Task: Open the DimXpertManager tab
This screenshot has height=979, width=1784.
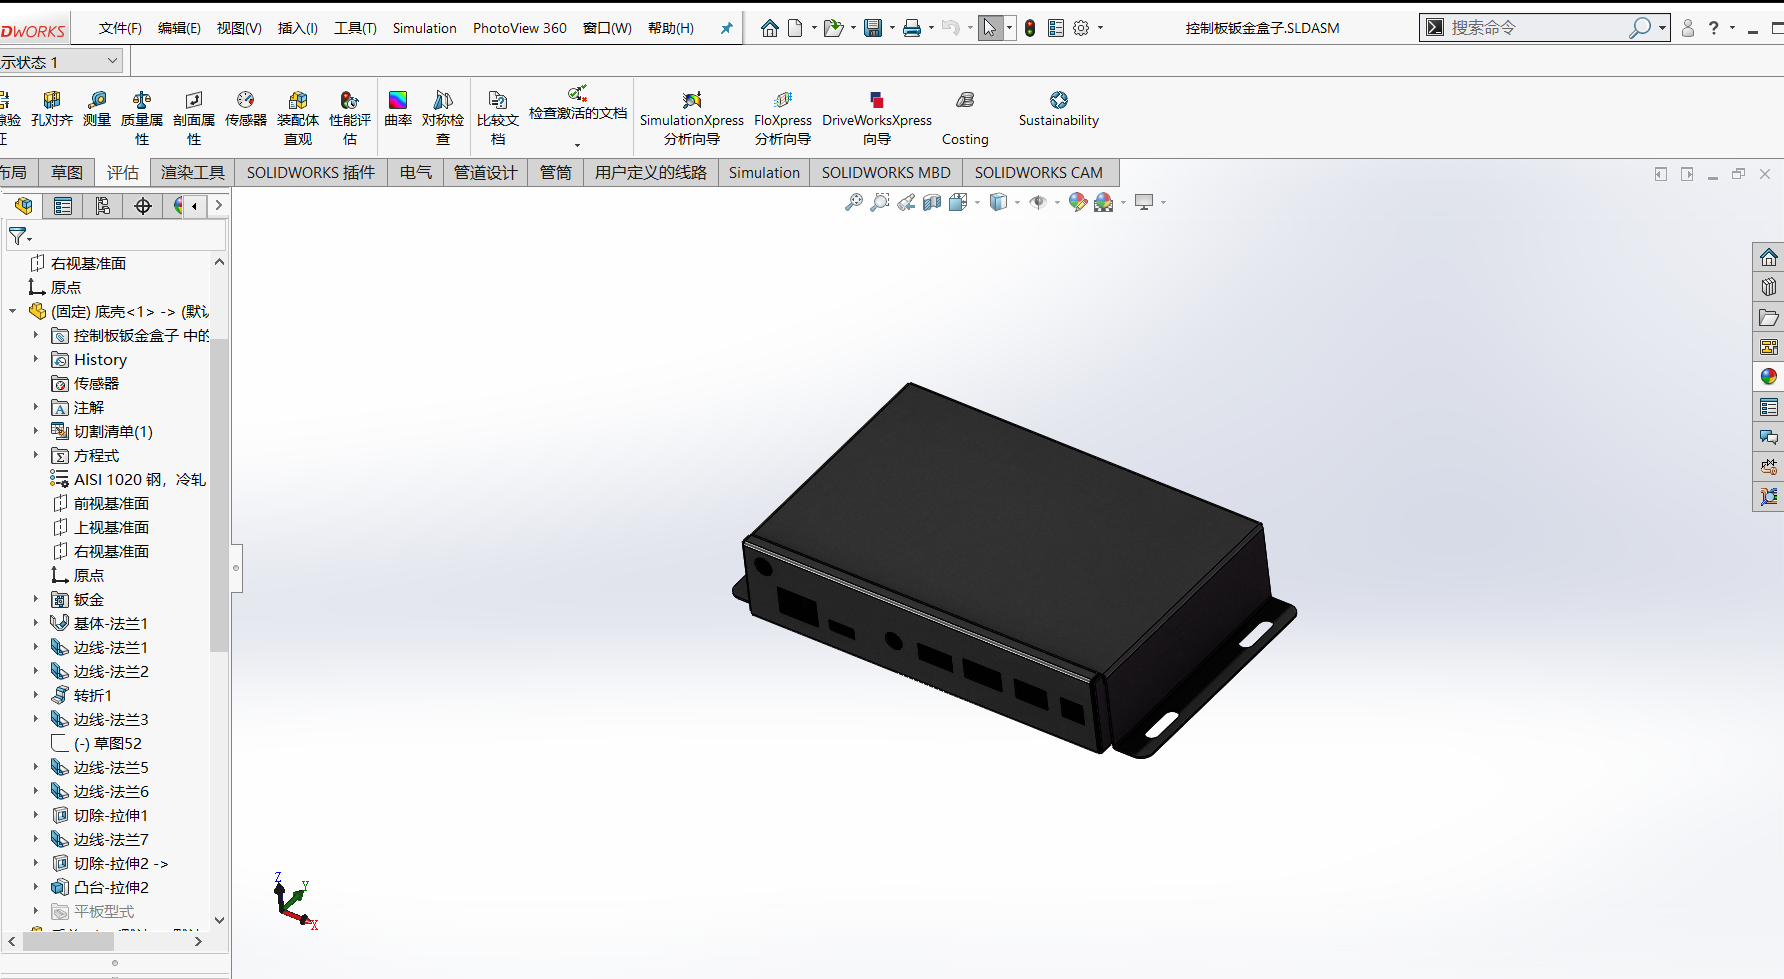Action: [x=143, y=206]
